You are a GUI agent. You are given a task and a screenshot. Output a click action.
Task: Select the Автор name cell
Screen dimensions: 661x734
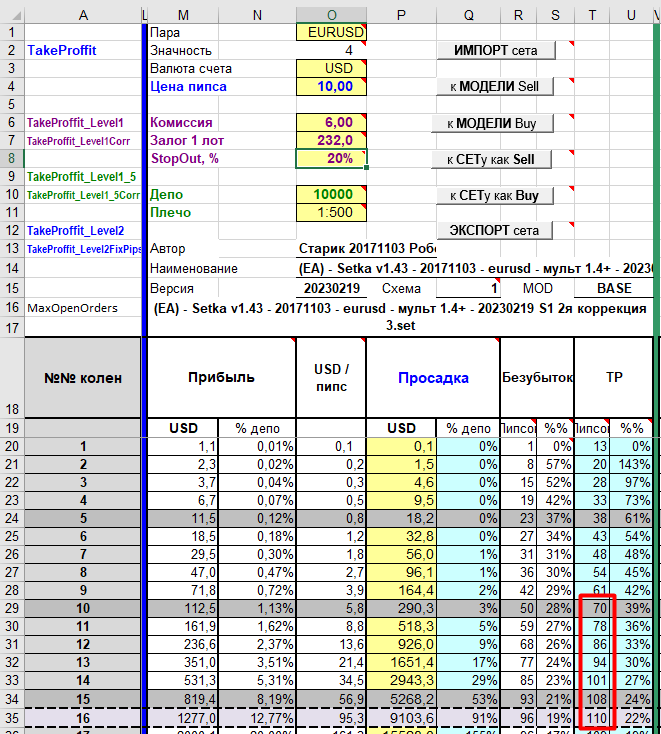pos(367,249)
